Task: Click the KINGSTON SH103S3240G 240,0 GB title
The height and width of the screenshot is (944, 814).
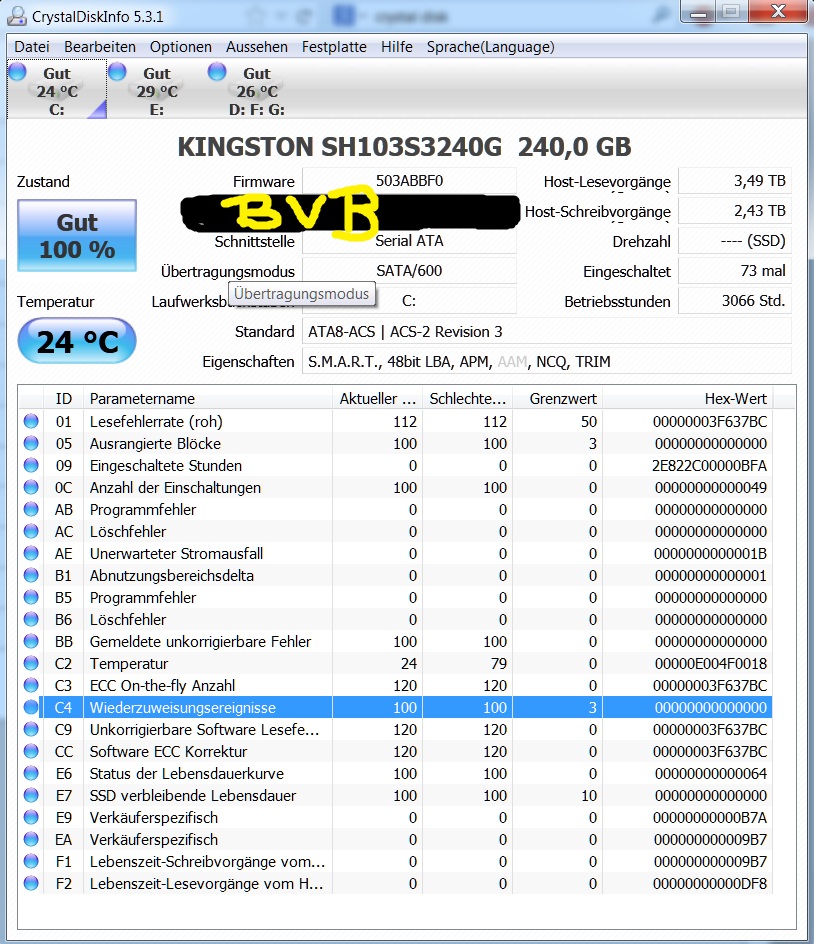Action: 405,147
